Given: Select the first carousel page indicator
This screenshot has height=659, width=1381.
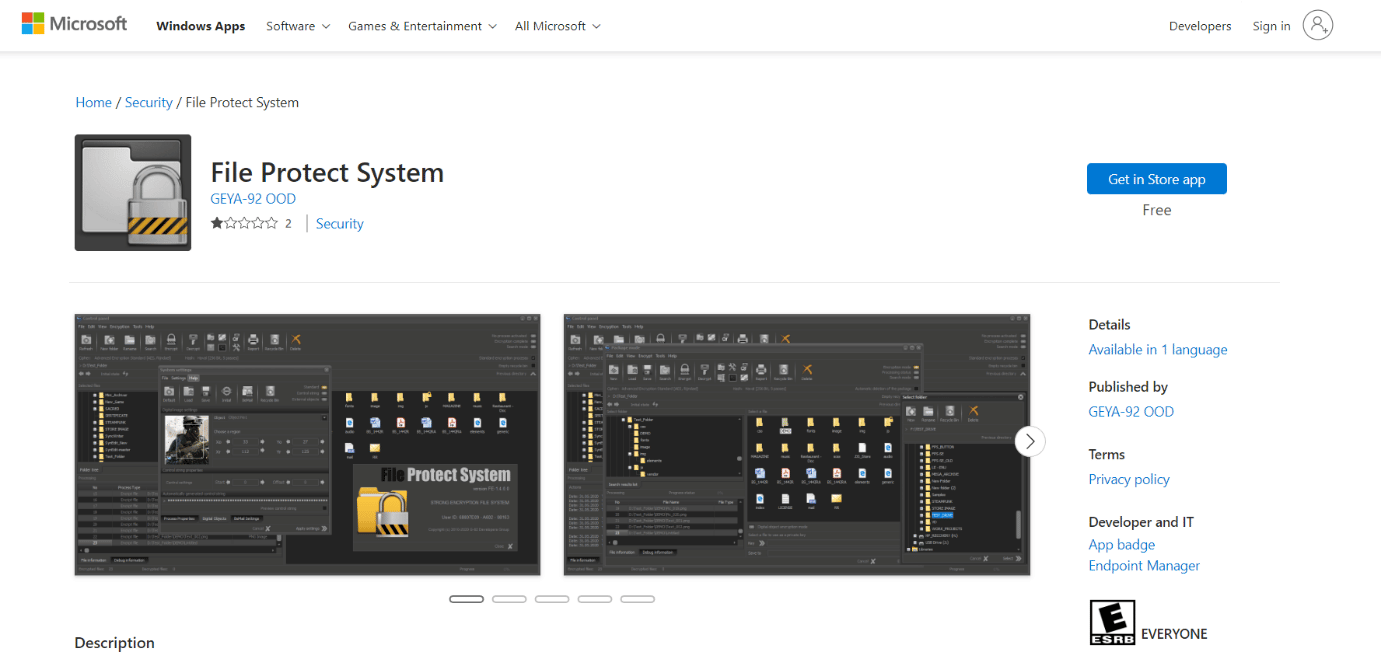Looking at the screenshot, I should [x=466, y=599].
